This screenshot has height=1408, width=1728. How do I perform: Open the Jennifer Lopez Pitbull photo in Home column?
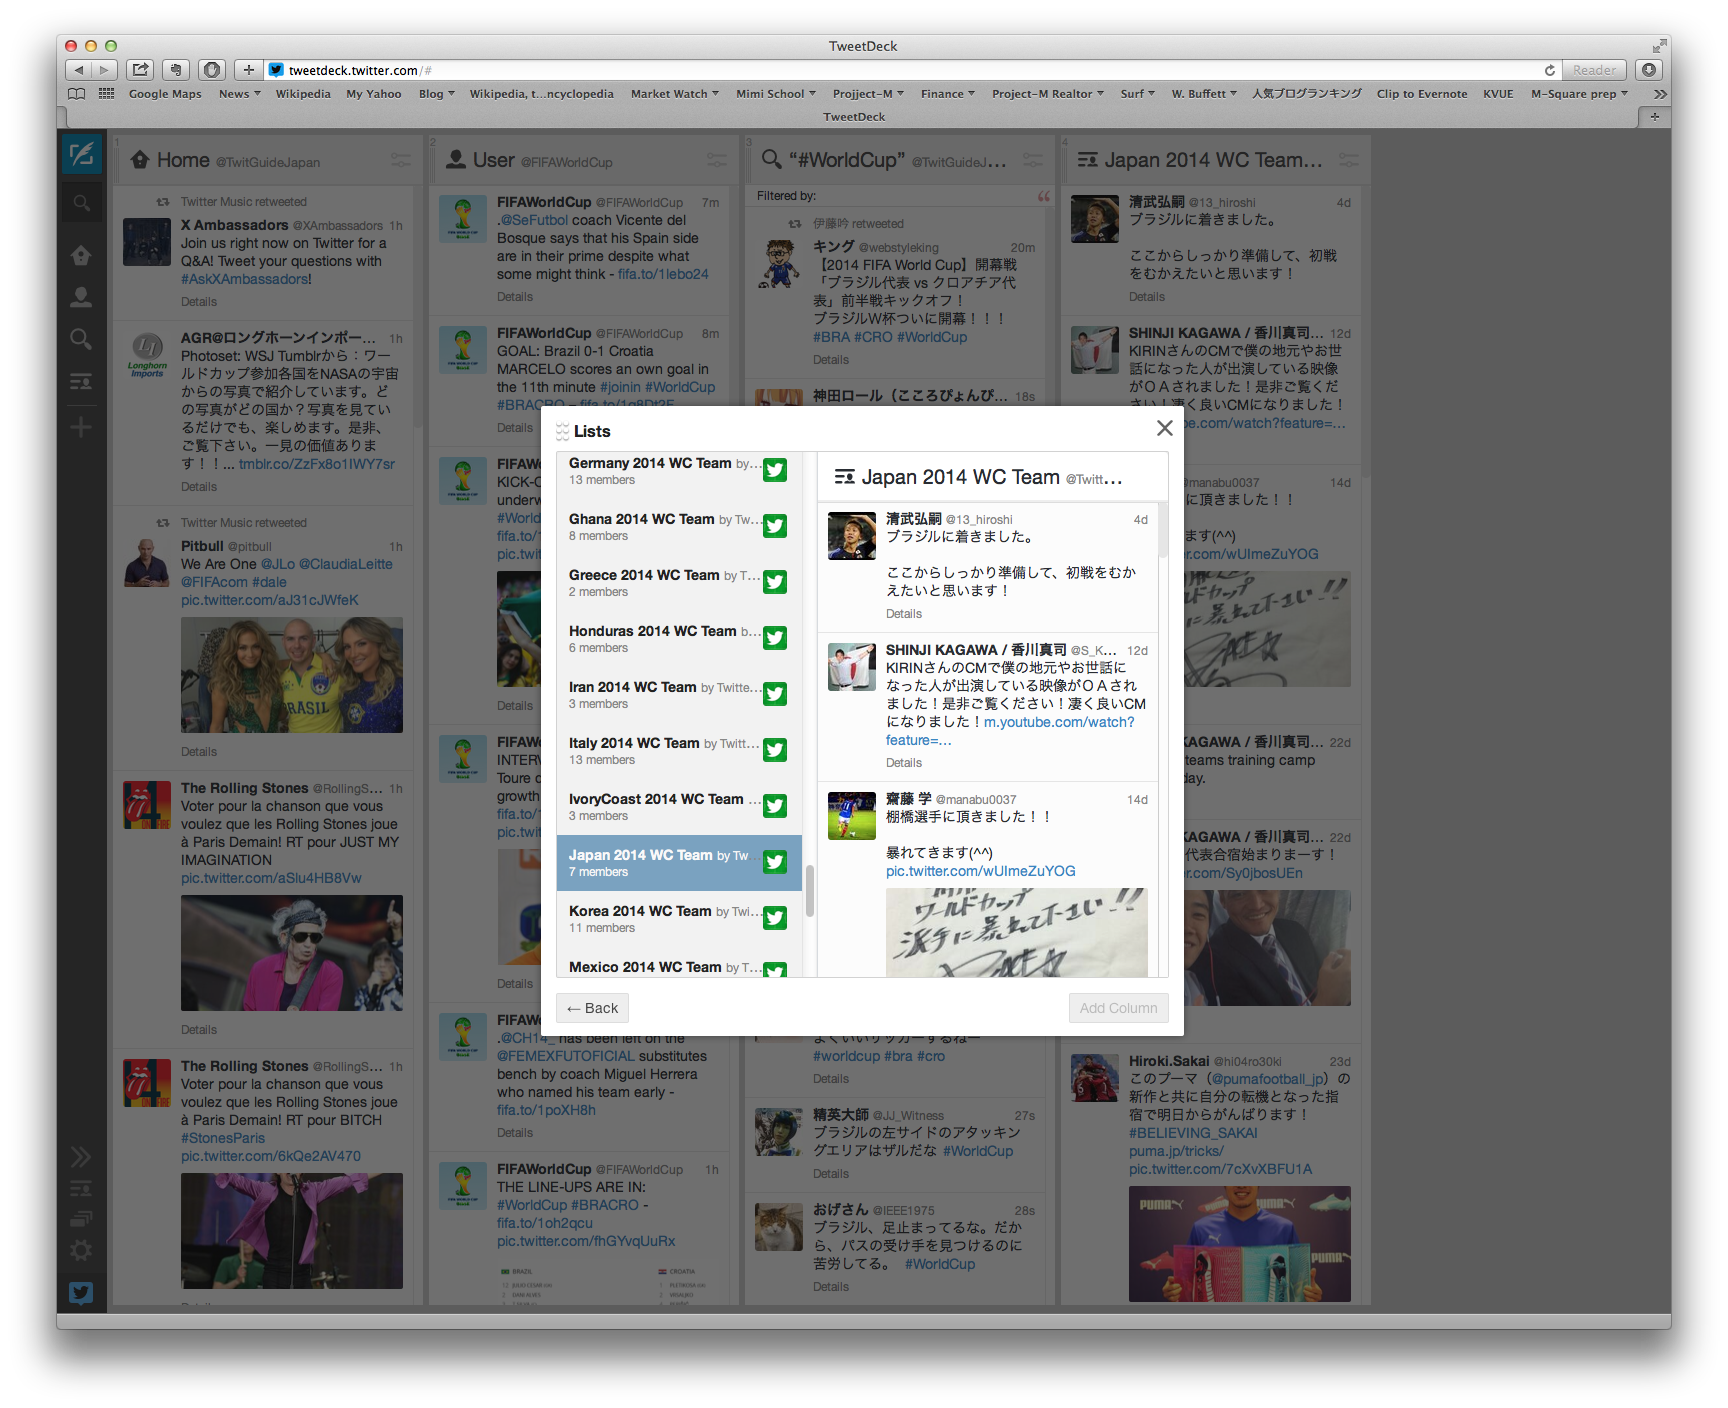(291, 675)
